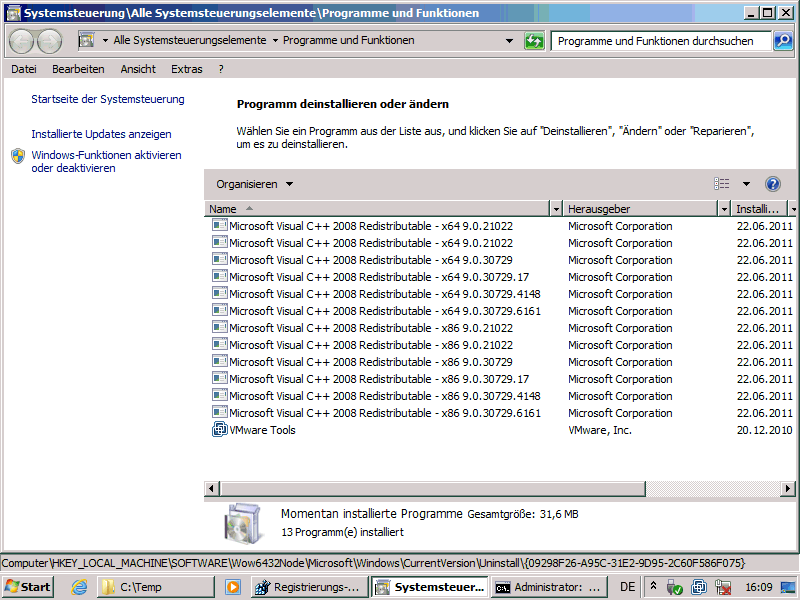The height and width of the screenshot is (600, 800).
Task: Click Startseite der Systemsteuerung link
Action: pos(108,99)
